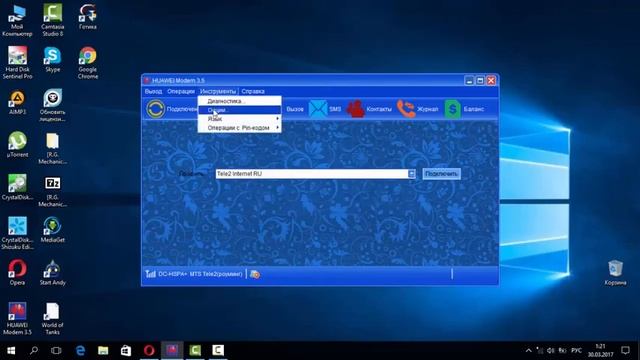The height and width of the screenshot is (360, 640).
Task: Open HUAWEI Modem 3.5 desktop shortcut
Action: point(17,319)
